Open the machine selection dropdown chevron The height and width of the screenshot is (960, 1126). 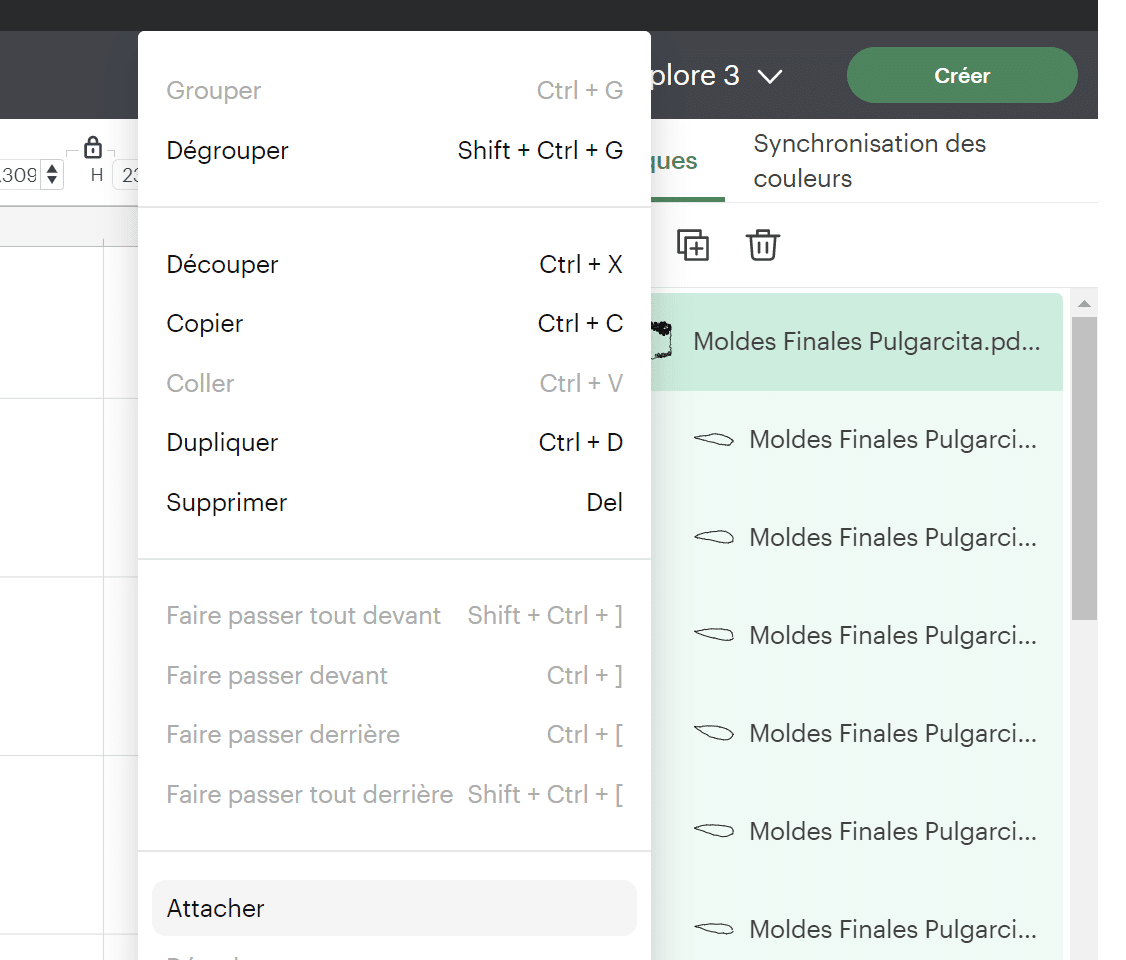[x=770, y=76]
